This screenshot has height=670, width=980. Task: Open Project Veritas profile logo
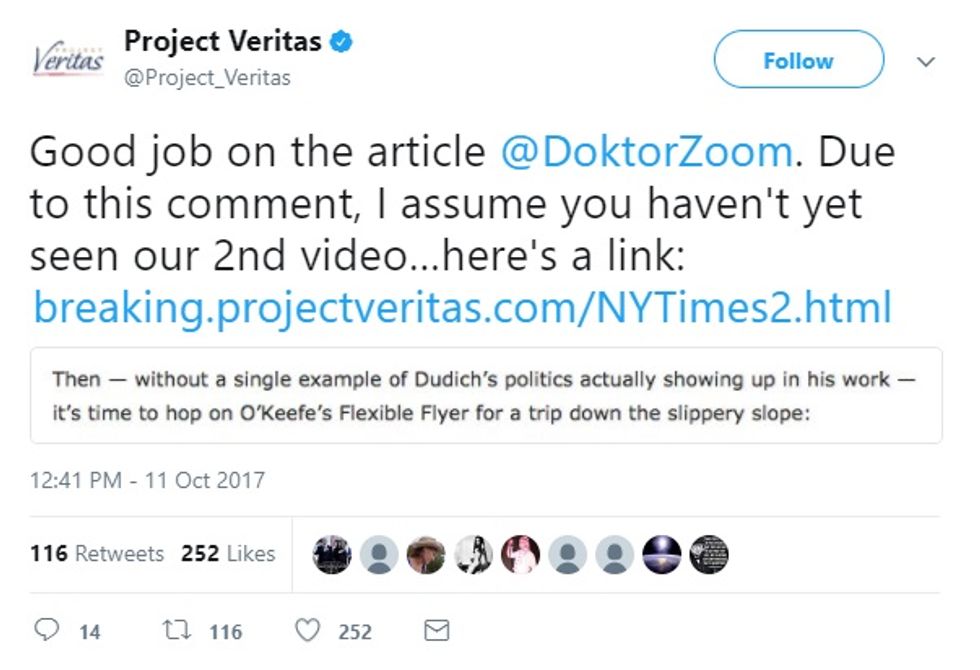pos(68,58)
